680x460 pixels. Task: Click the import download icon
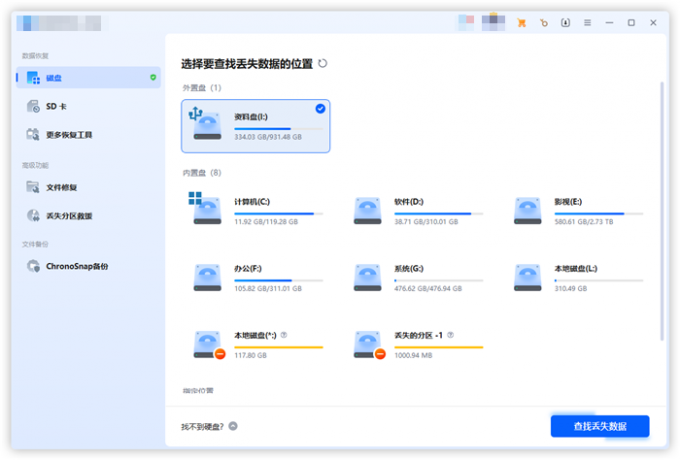[566, 23]
